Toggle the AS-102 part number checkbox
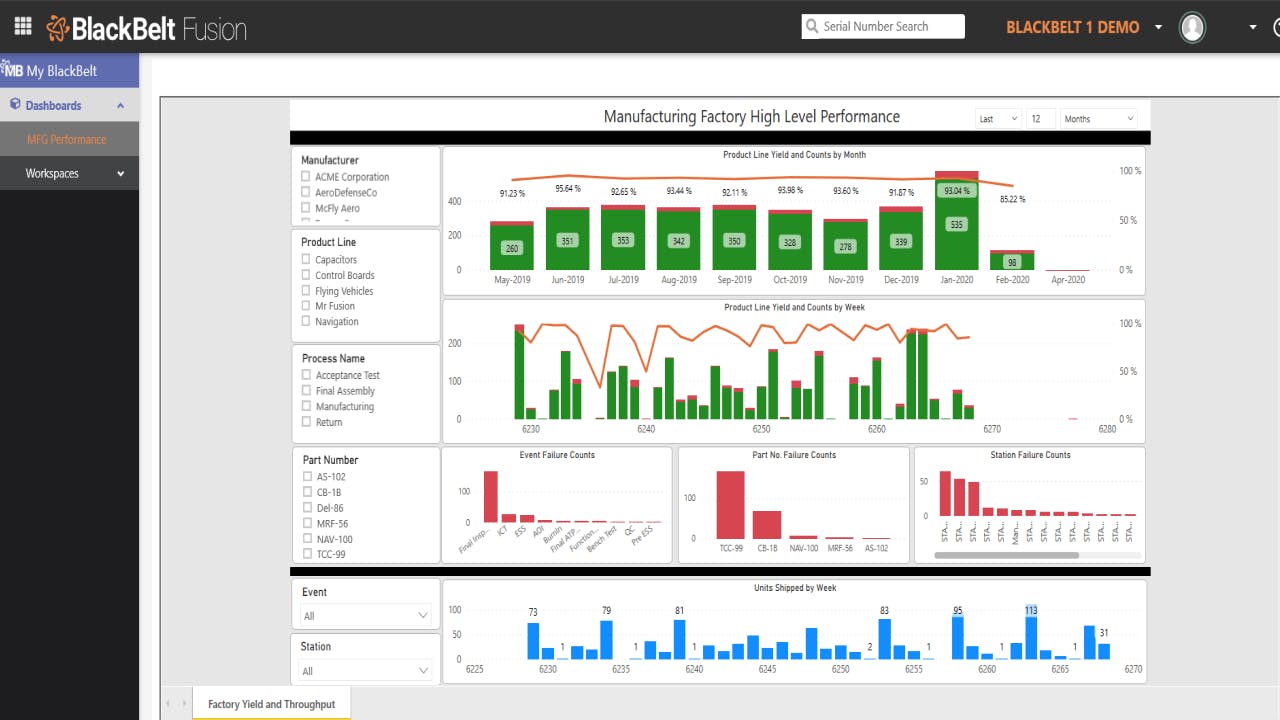Screen dimensions: 1280x720 (308, 477)
